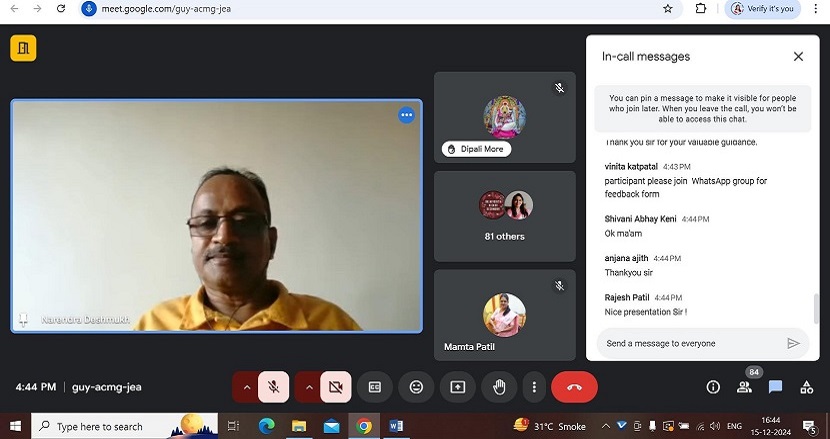Open volume control in system tray

[715, 426]
